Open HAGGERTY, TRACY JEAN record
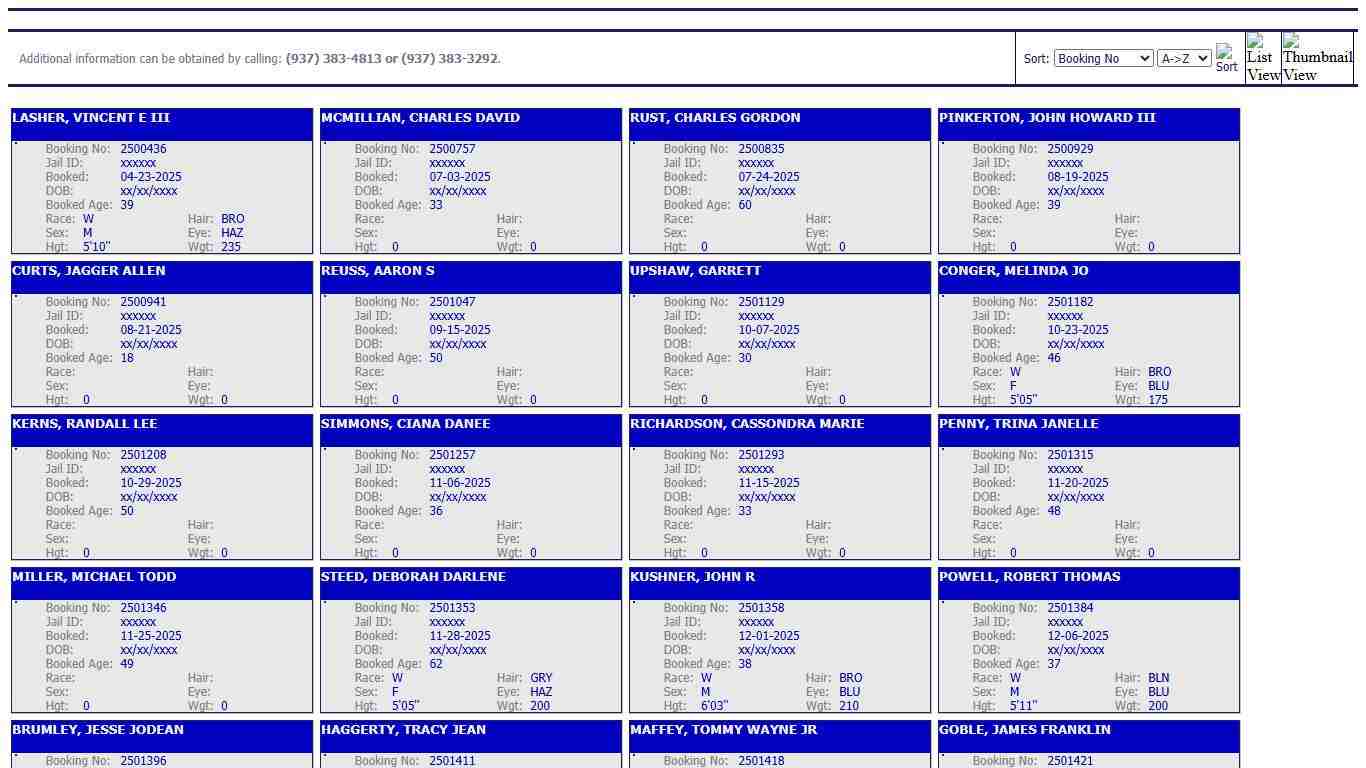 (403, 730)
